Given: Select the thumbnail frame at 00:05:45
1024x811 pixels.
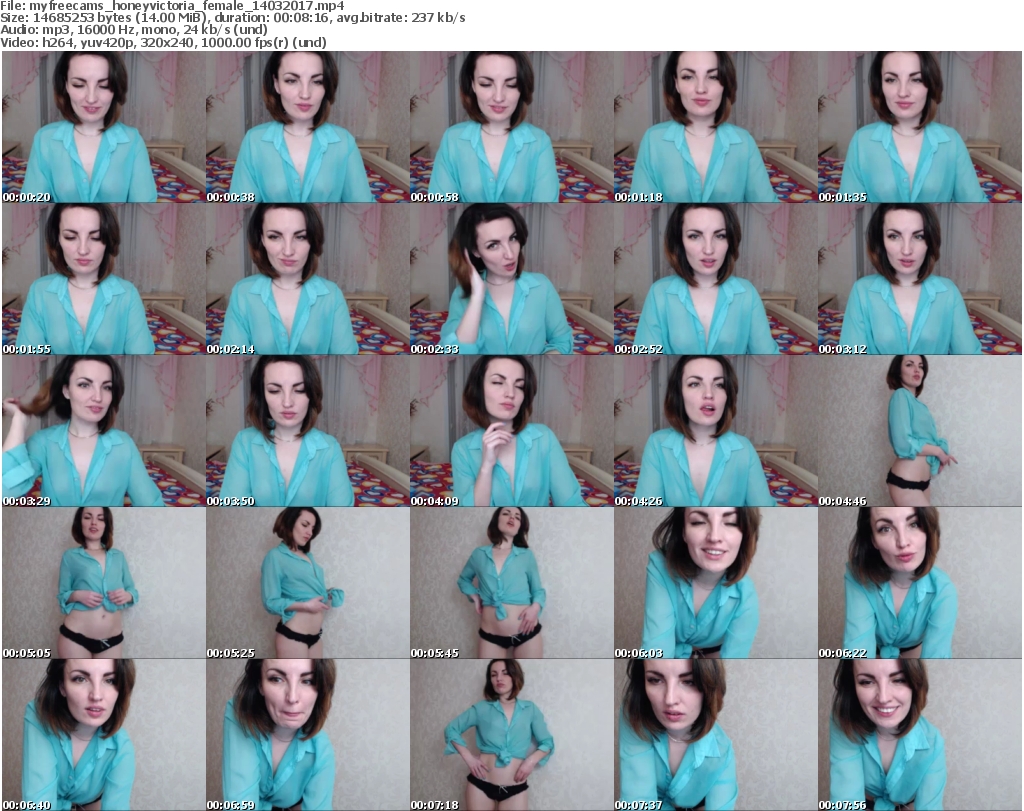Looking at the screenshot, I should pyautogui.click(x=512, y=582).
